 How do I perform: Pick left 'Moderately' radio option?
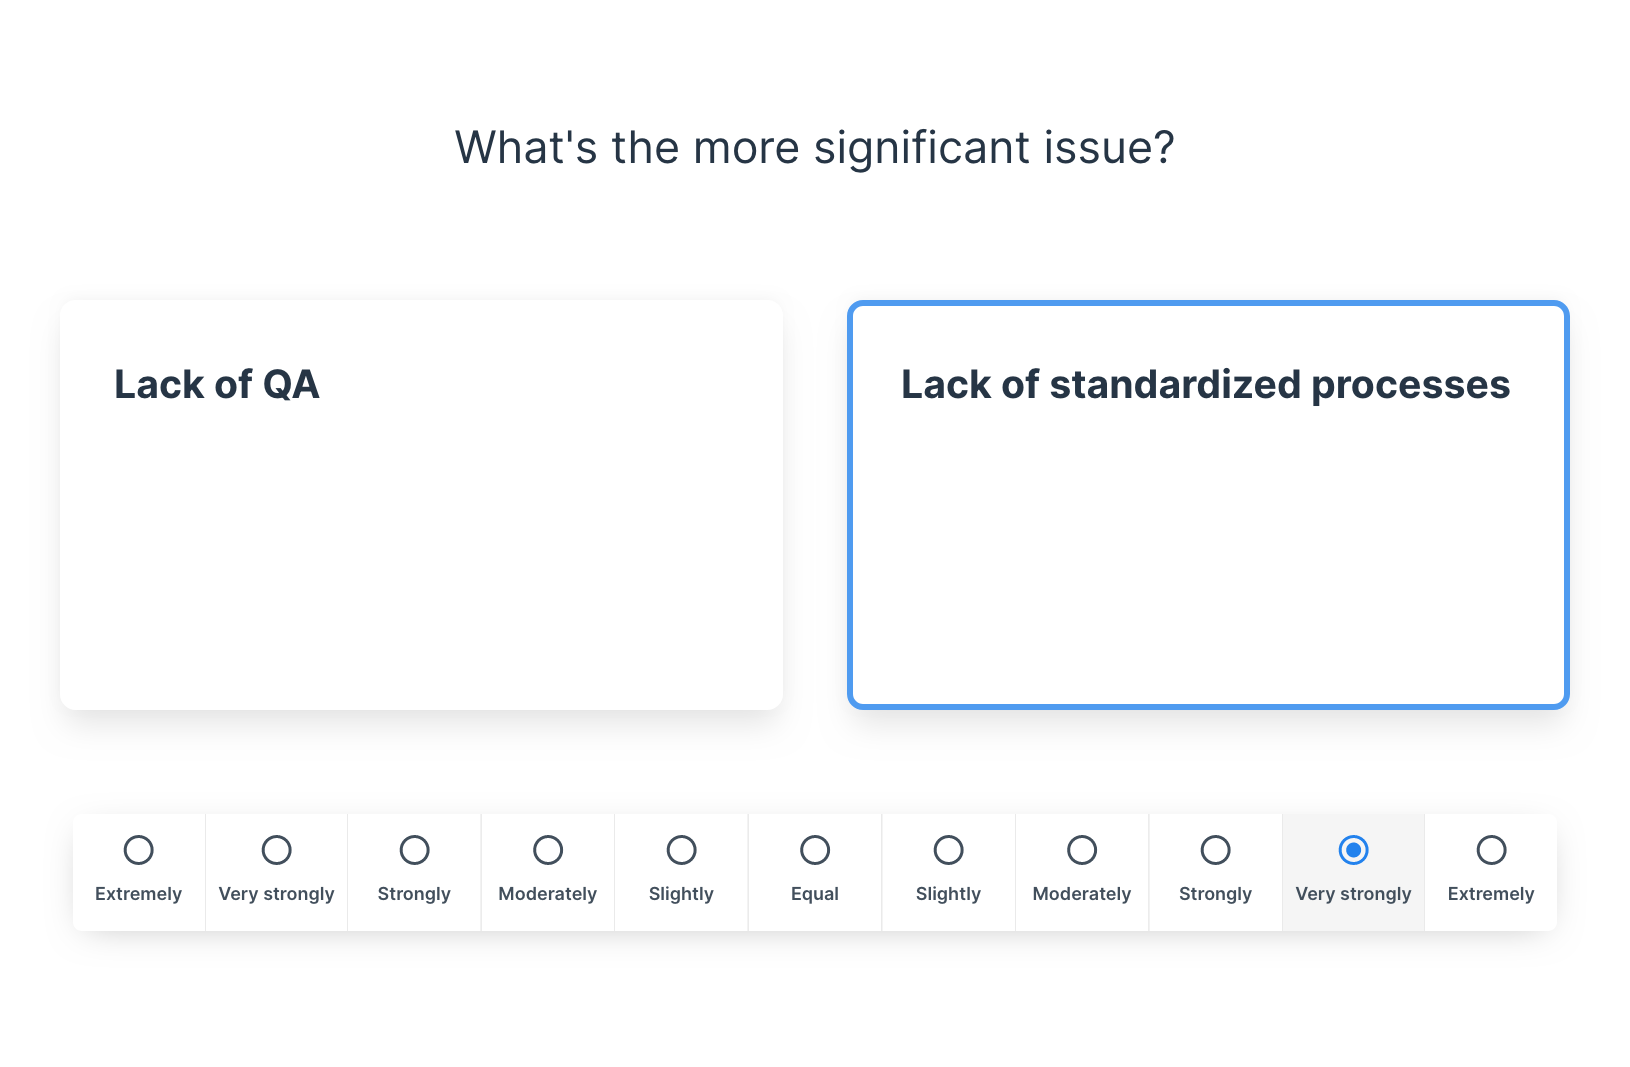548,850
